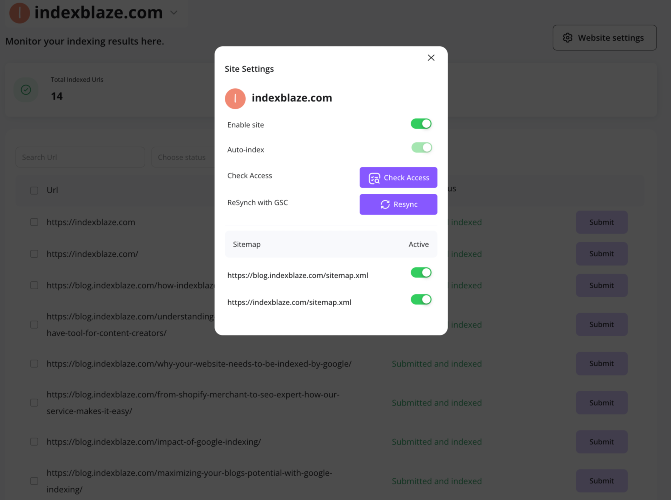Submit the impact-of-google-indexing URL

pyautogui.click(x=601, y=442)
